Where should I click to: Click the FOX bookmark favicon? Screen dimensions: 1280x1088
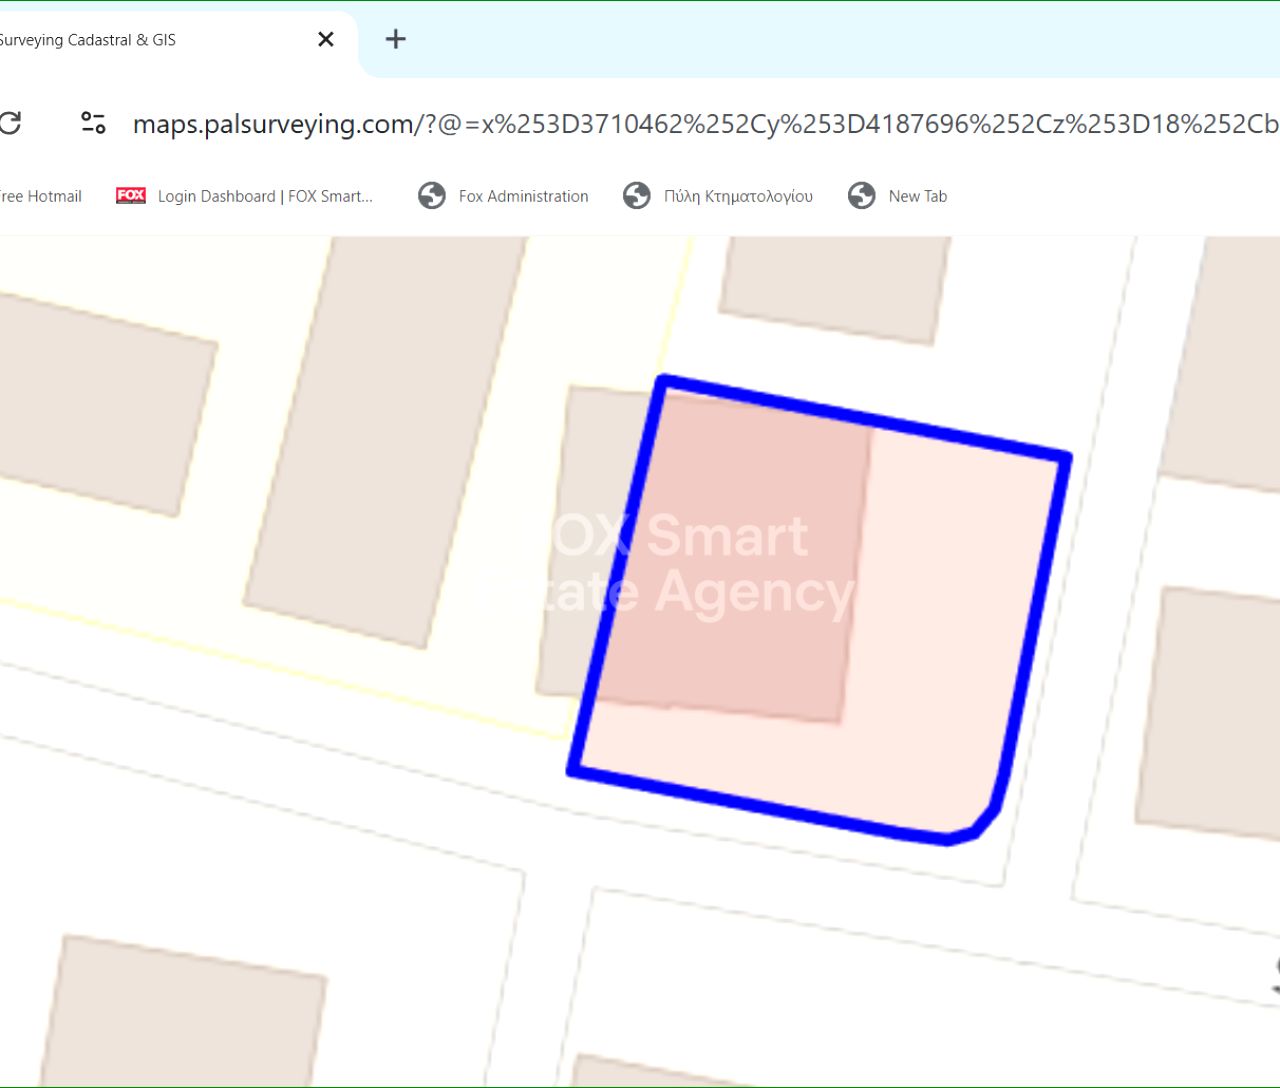[131, 196]
